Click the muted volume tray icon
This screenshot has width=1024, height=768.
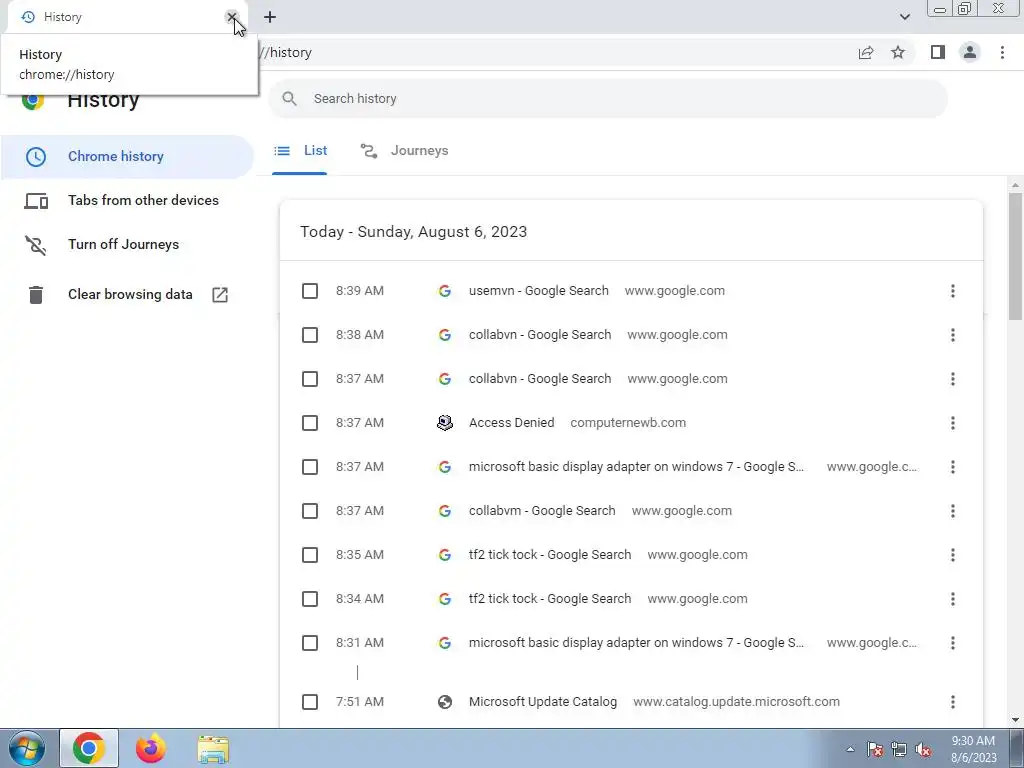point(923,750)
